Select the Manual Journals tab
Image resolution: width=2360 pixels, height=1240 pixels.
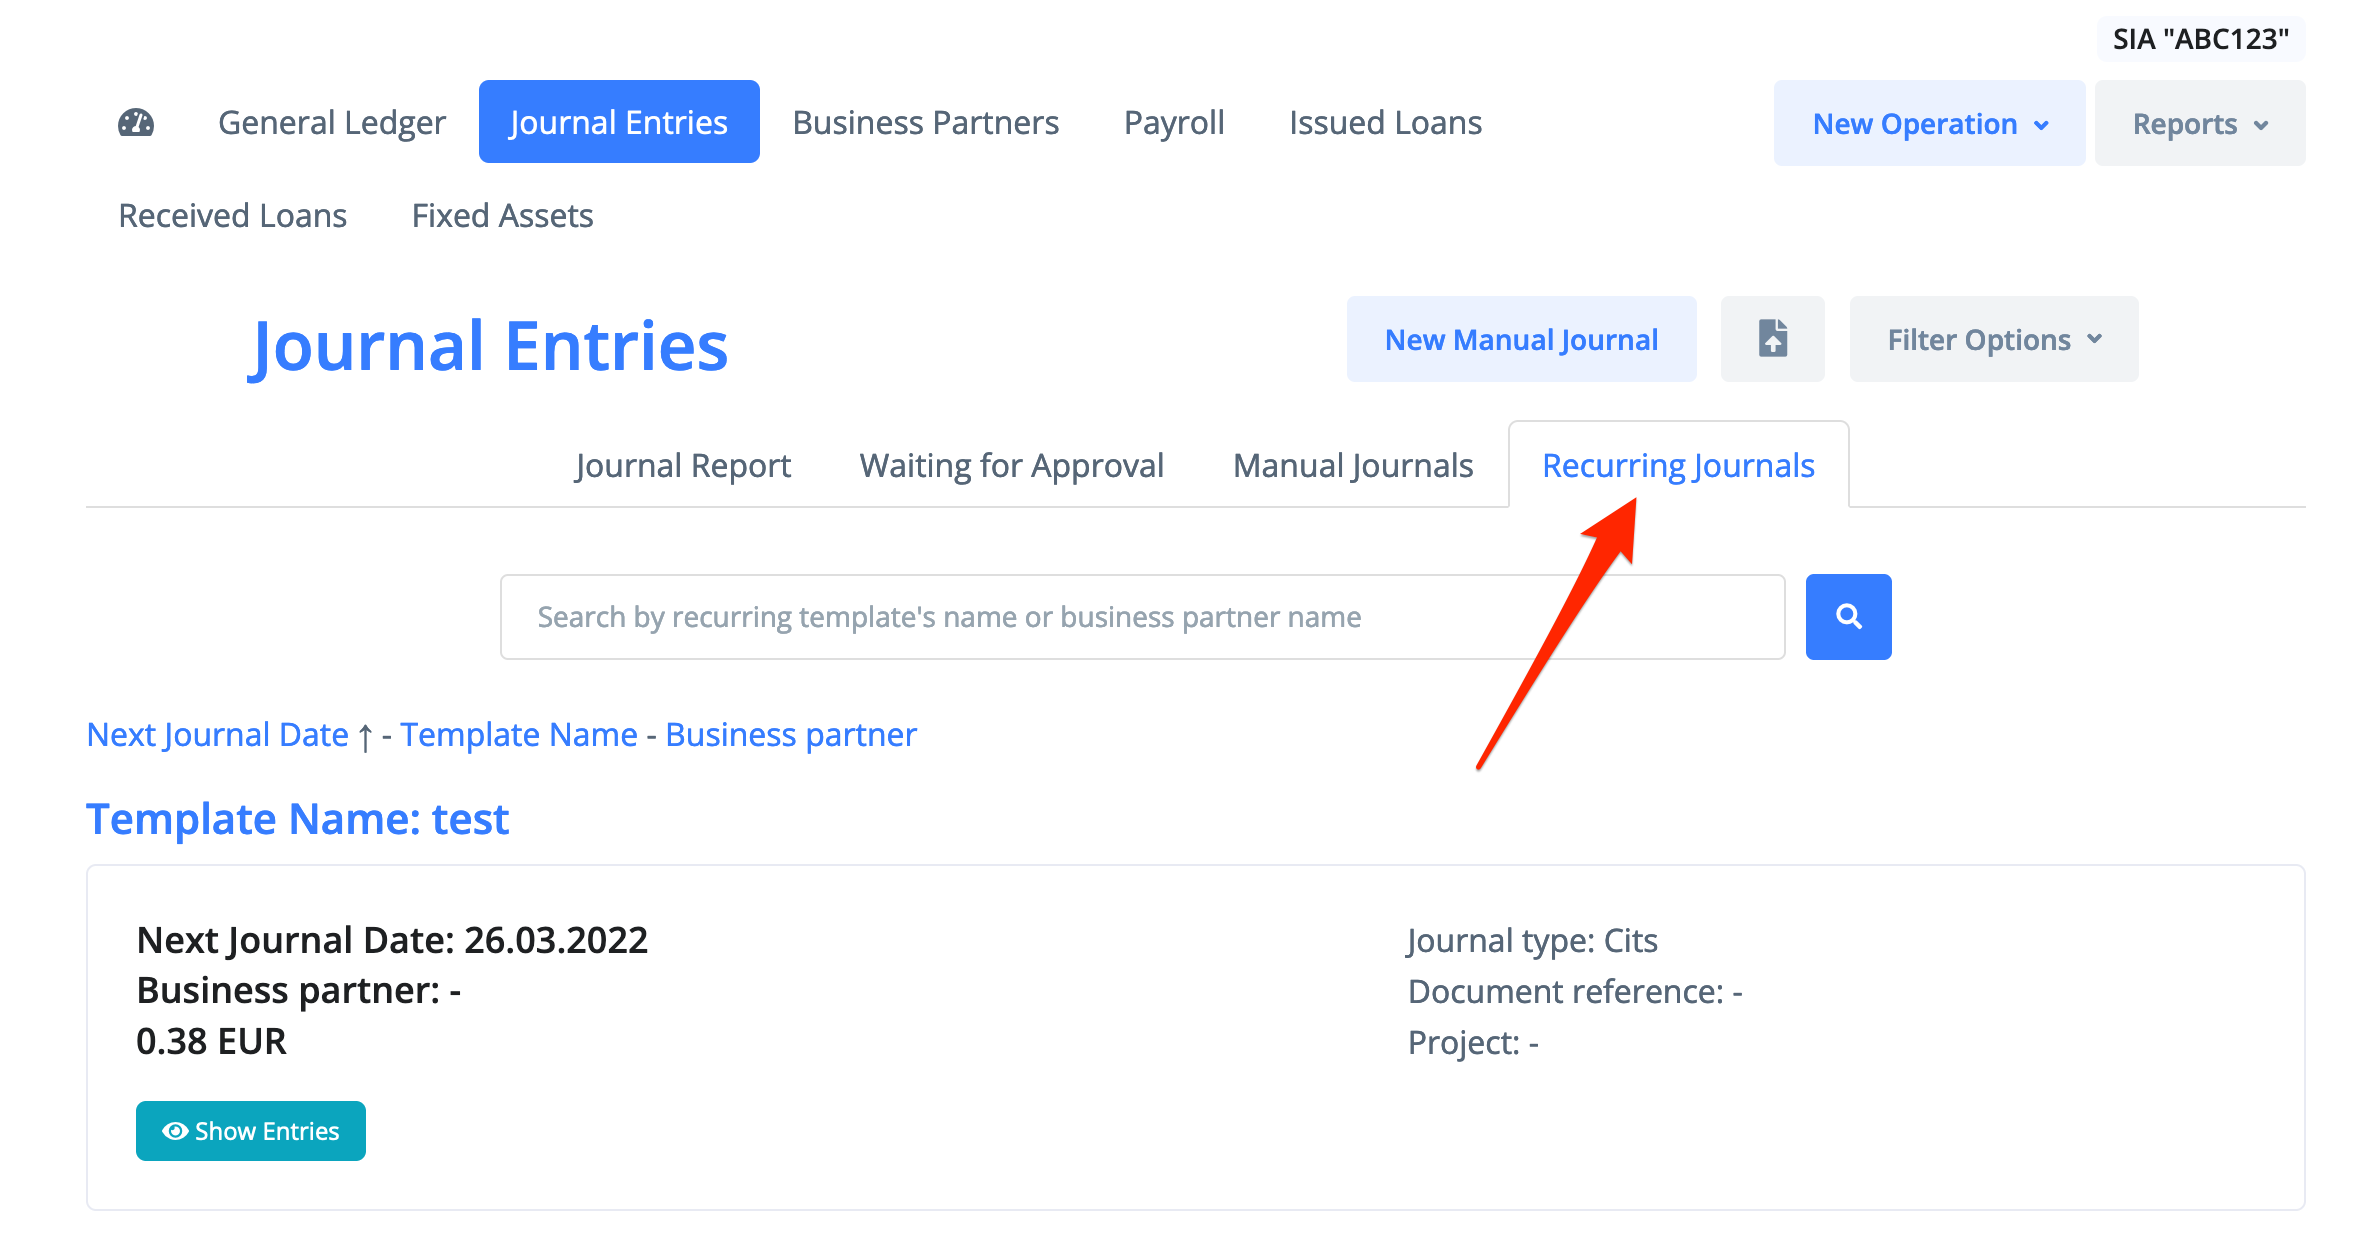pos(1352,466)
